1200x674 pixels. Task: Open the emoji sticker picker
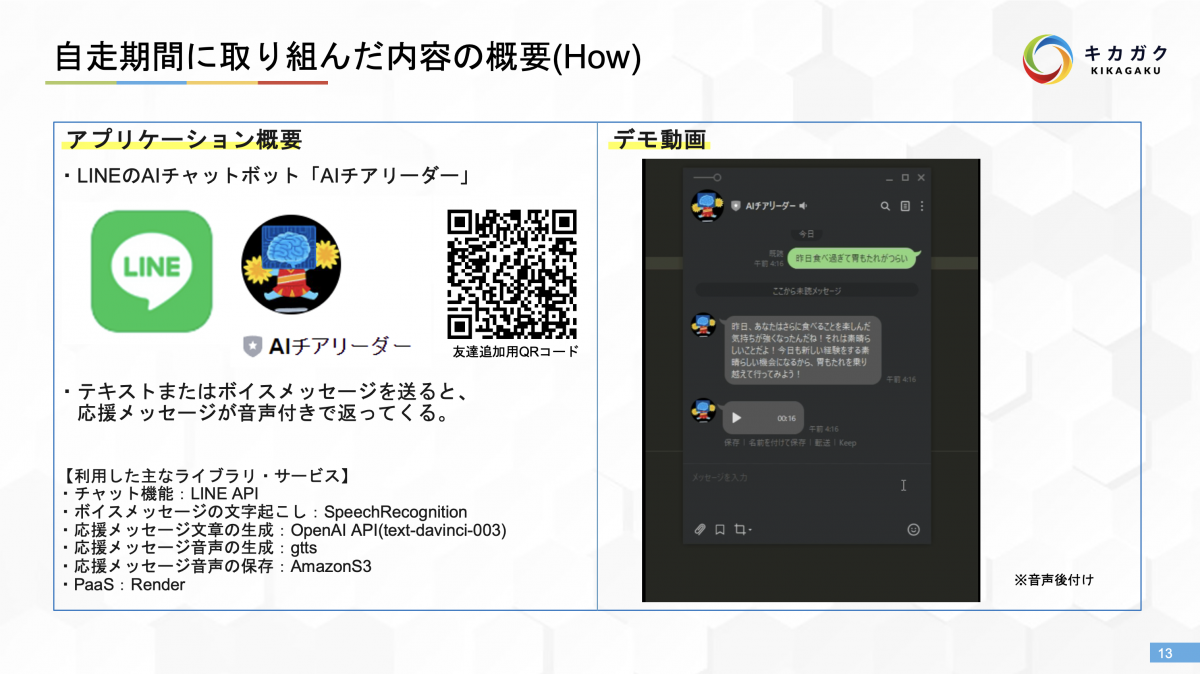click(x=913, y=529)
